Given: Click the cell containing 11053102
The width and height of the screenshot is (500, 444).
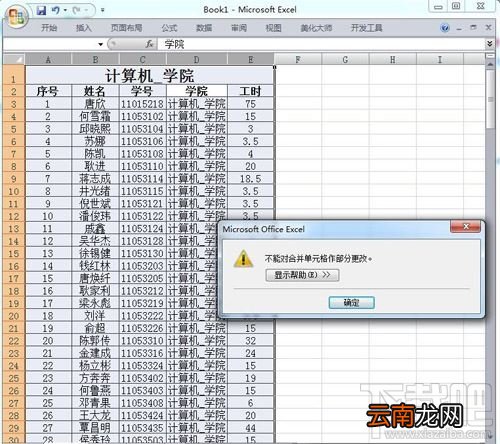Looking at the screenshot, I should [142, 116].
